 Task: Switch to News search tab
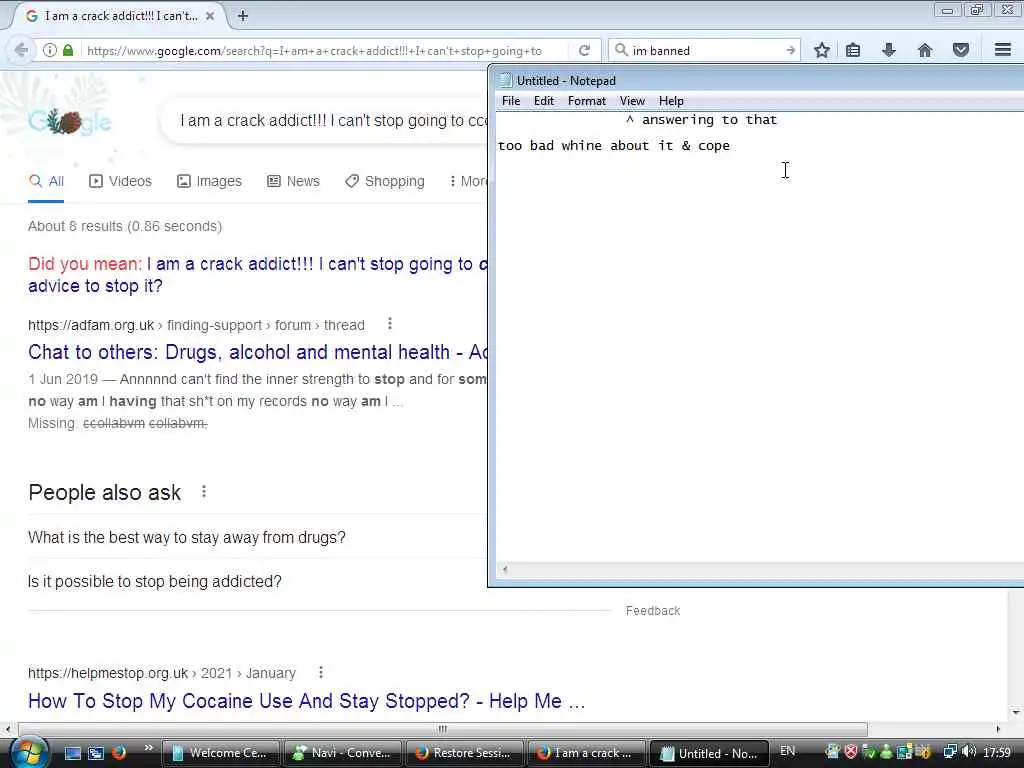click(x=293, y=181)
